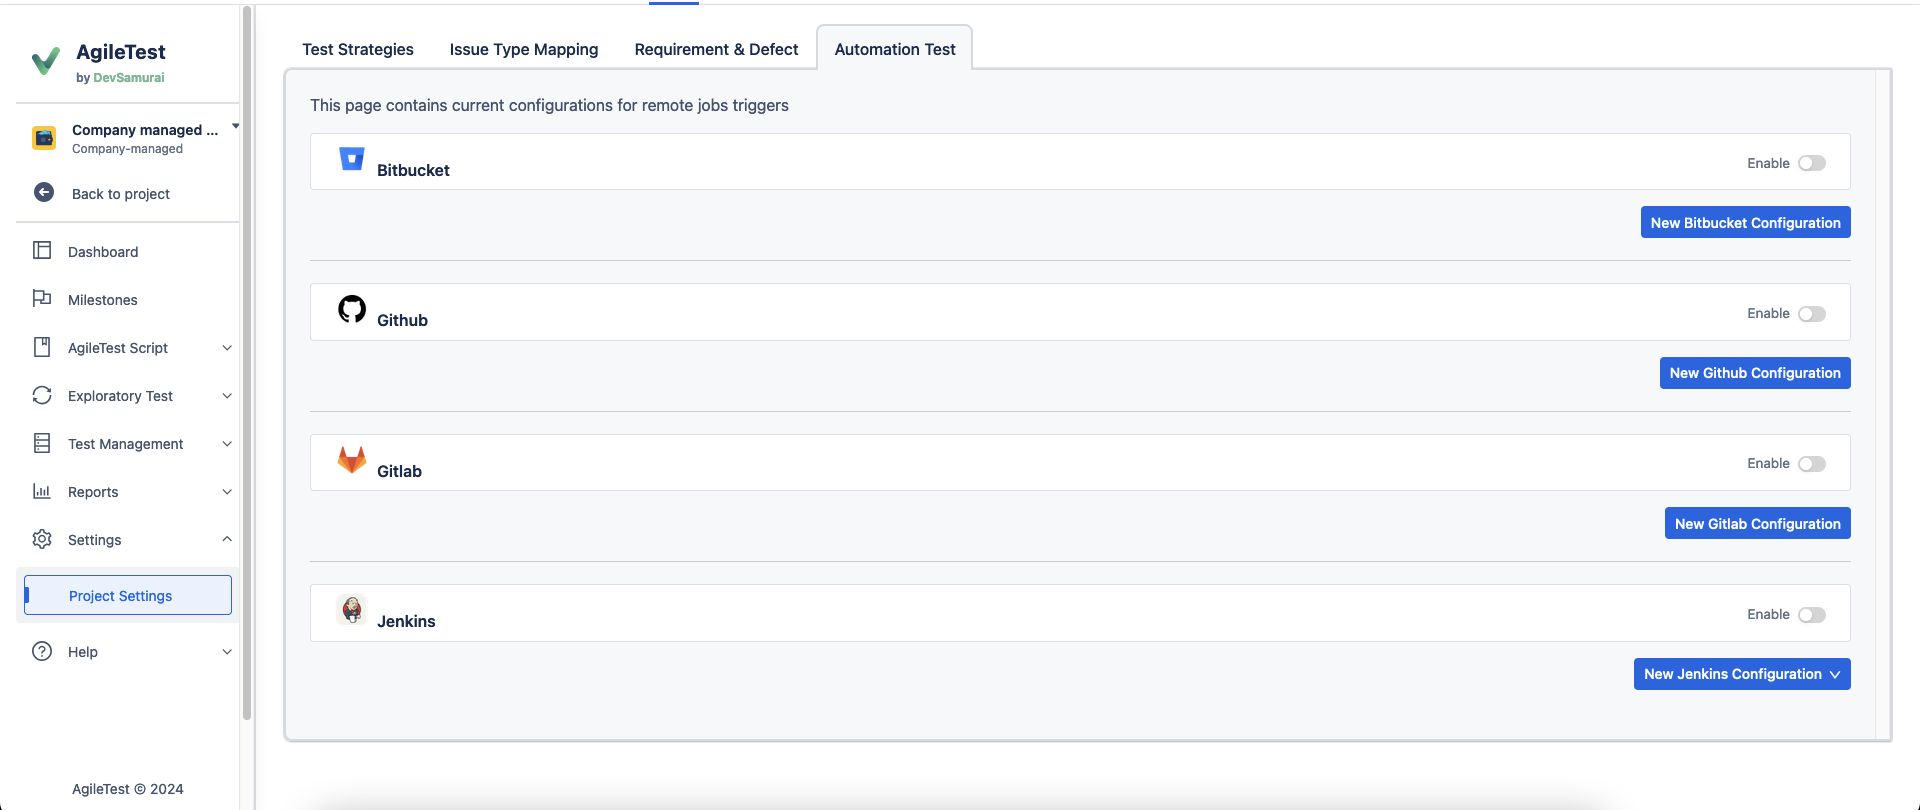1920x810 pixels.
Task: Click the Jenkins butler logo
Action: click(352, 610)
